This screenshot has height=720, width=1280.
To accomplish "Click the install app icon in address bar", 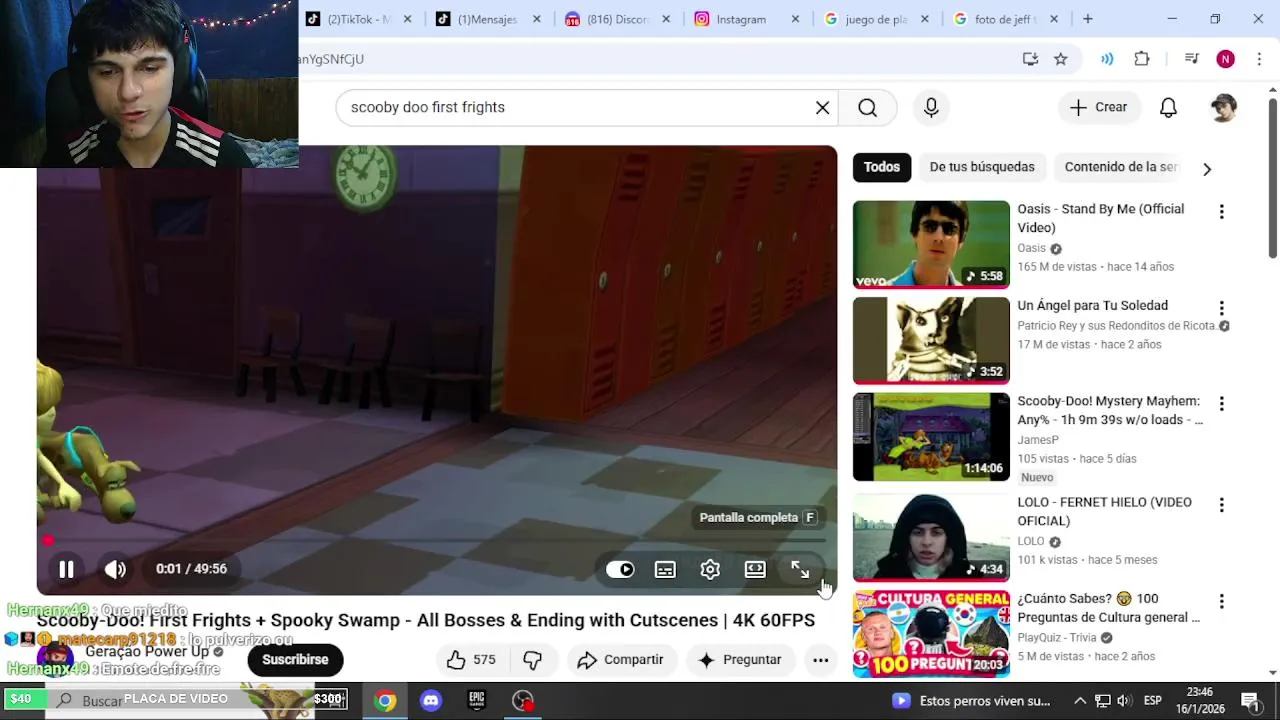I will [x=1030, y=59].
